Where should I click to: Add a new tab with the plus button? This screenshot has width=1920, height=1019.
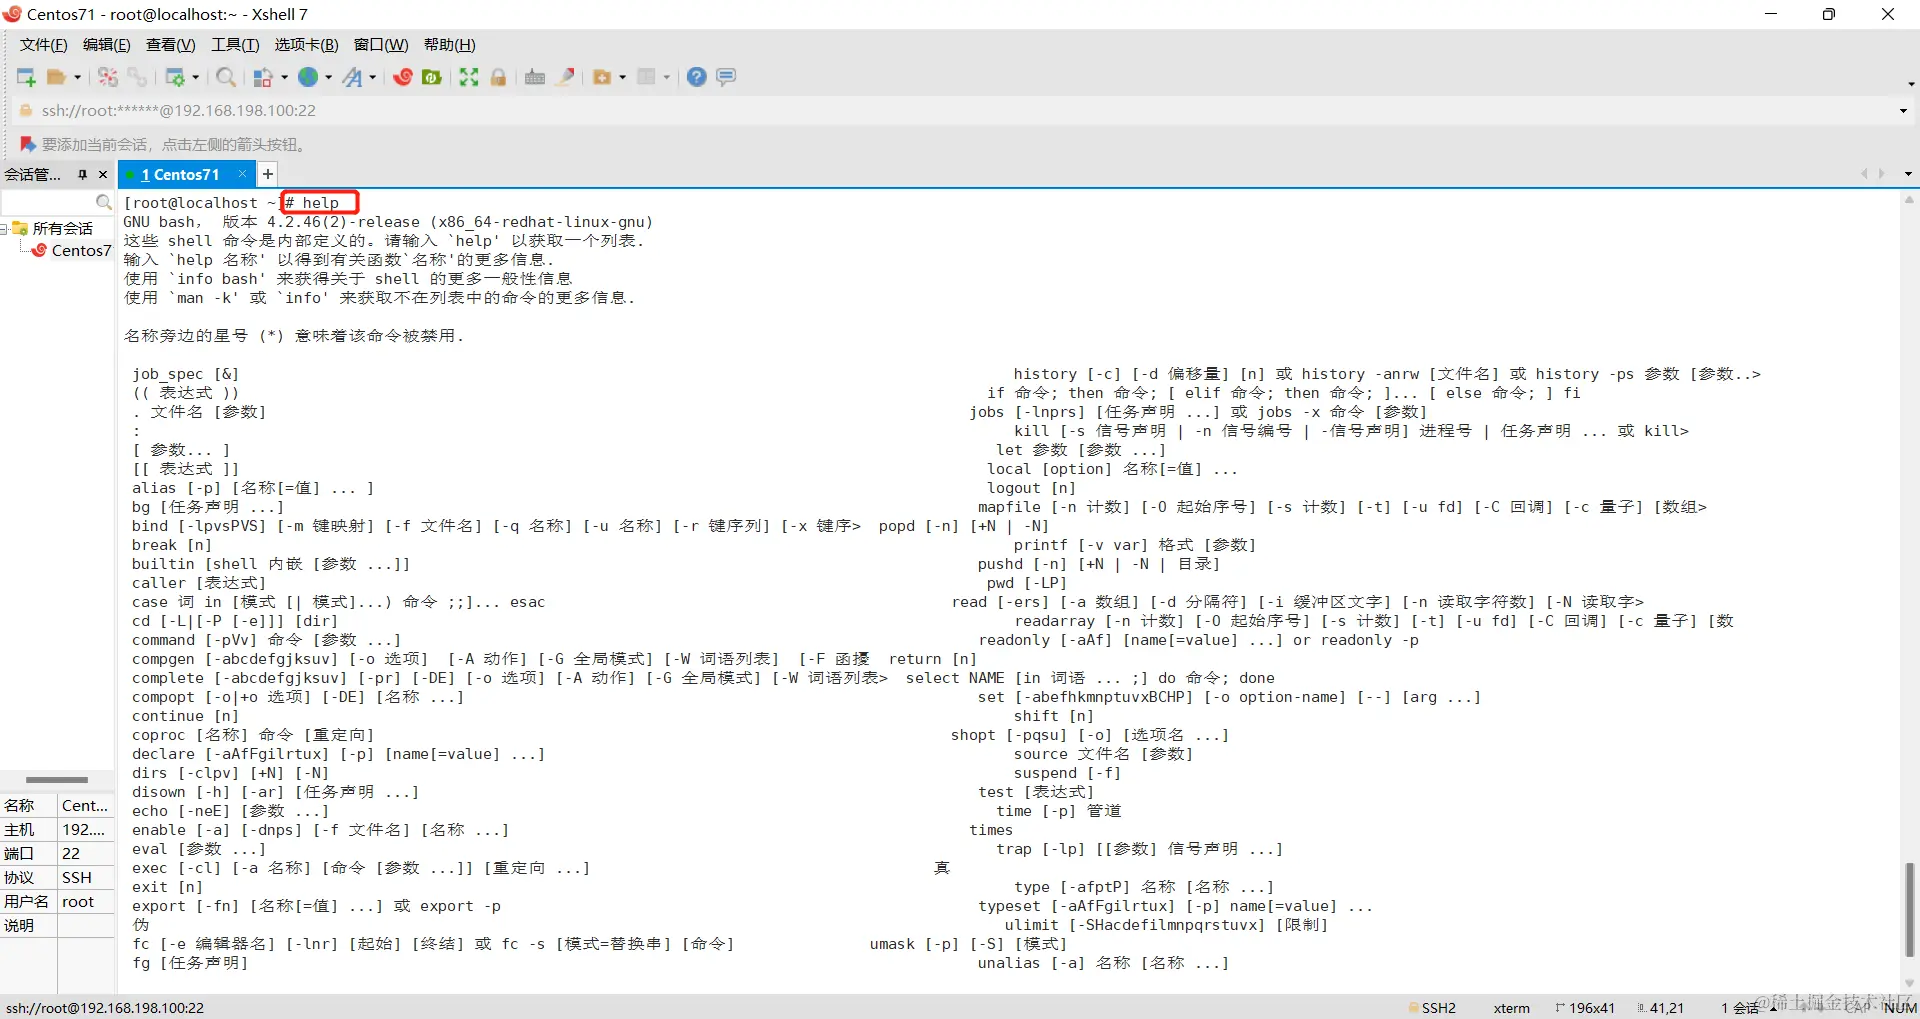tap(268, 175)
